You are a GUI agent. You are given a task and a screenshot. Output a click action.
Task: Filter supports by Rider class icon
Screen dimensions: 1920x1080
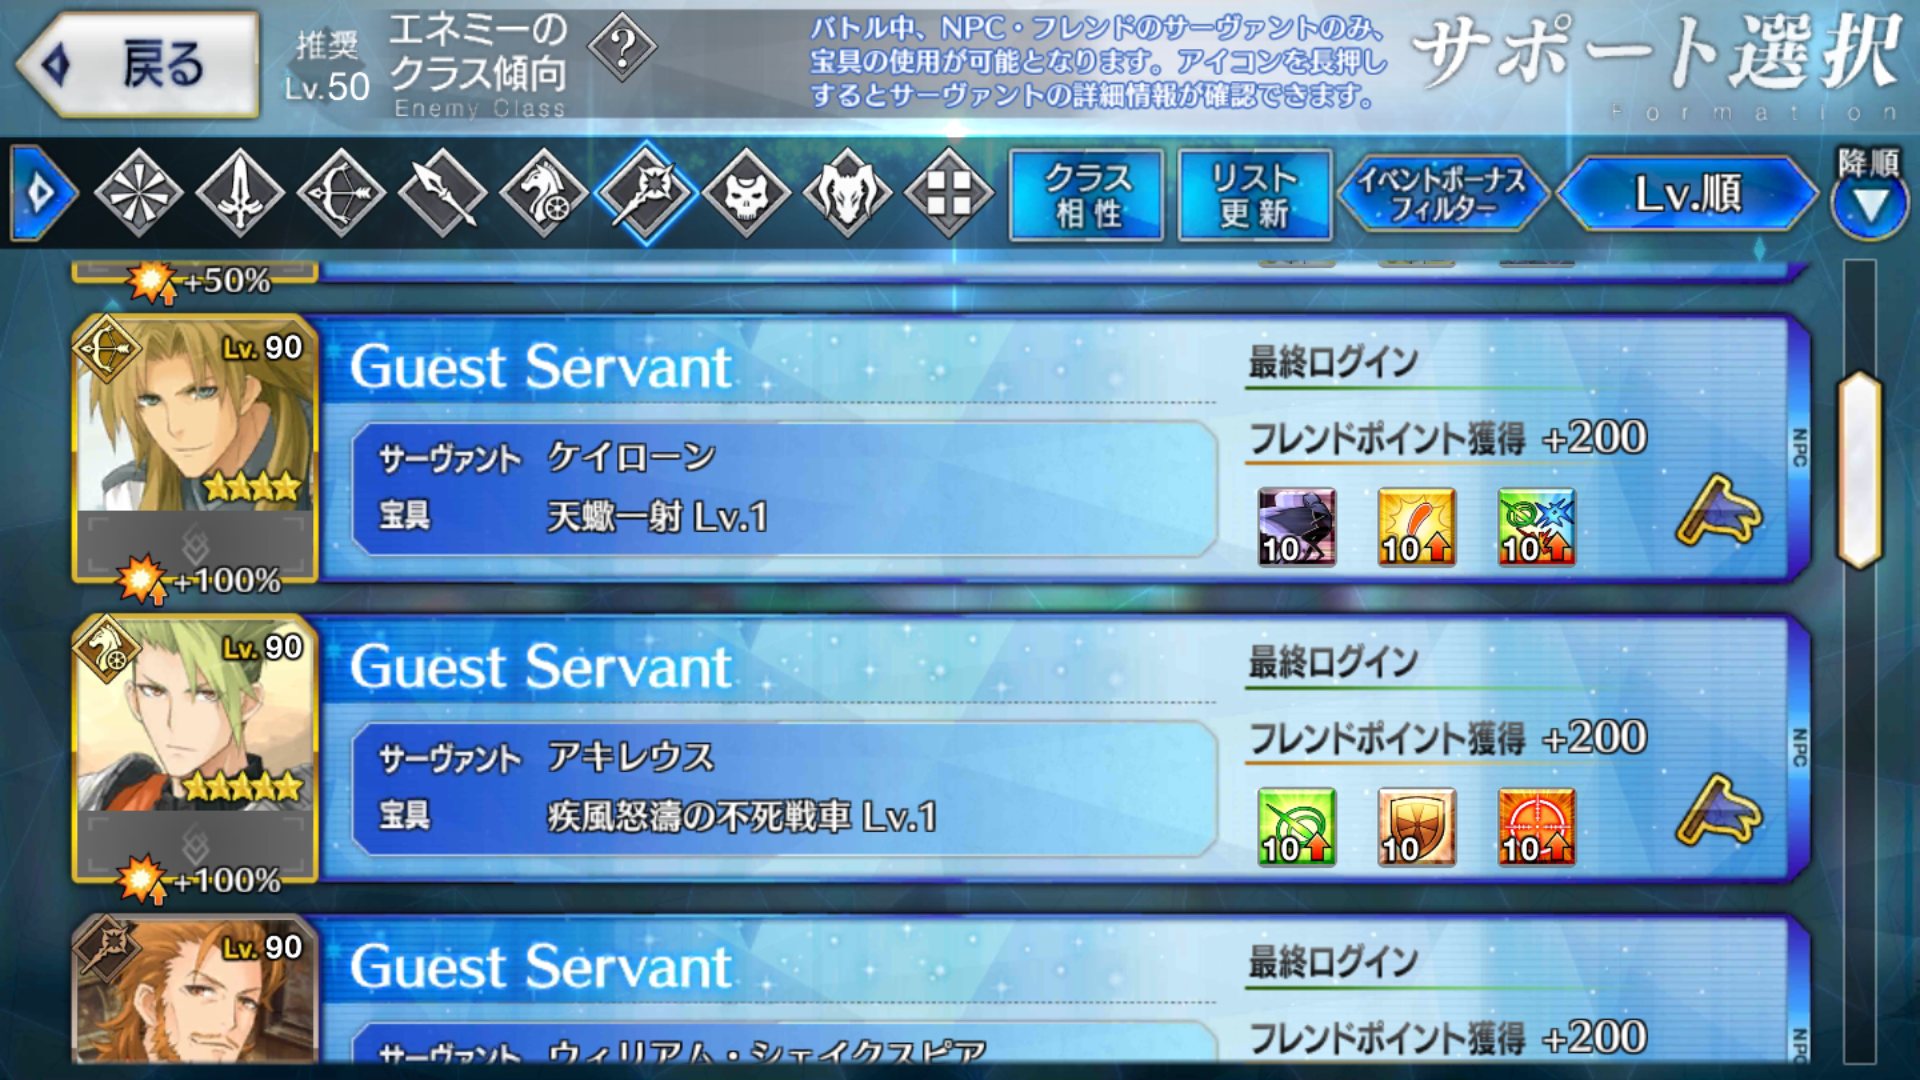tap(543, 192)
